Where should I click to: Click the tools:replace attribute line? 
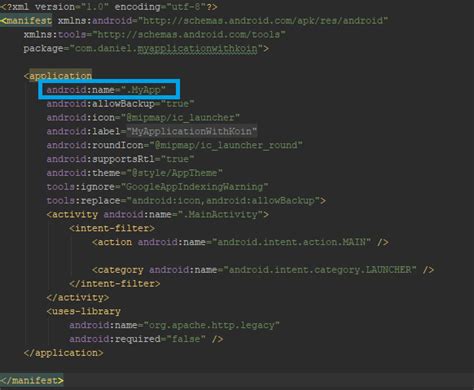tap(186, 201)
